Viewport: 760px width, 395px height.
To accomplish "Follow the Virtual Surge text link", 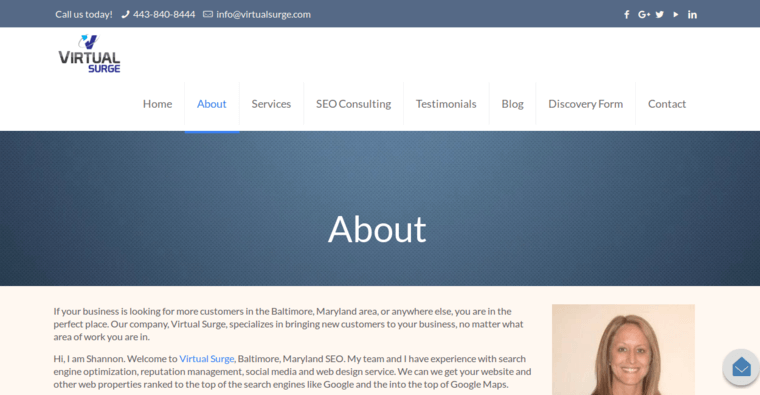I will [x=207, y=359].
